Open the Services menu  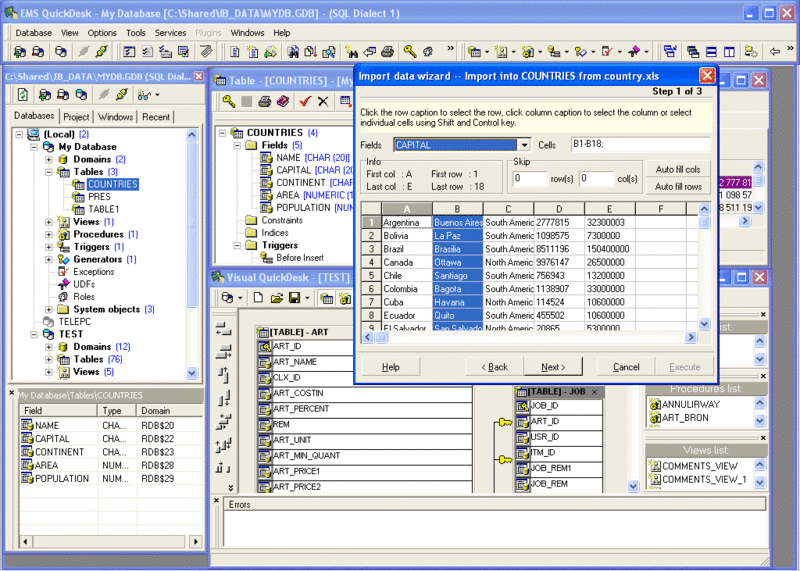(x=170, y=33)
